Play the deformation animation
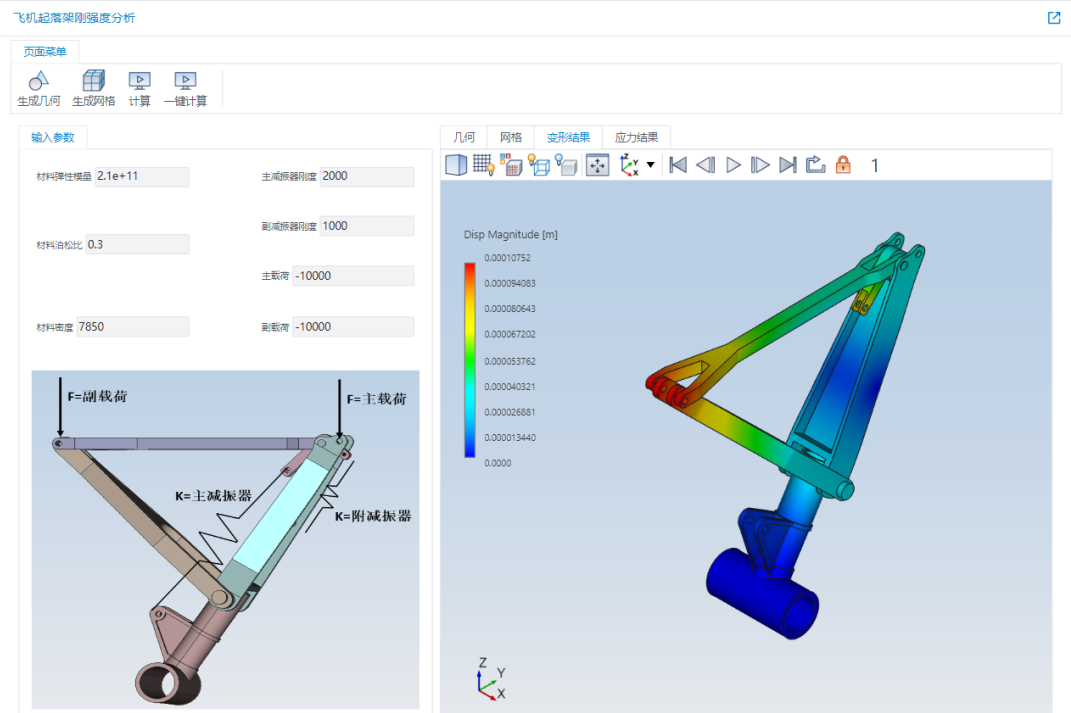Viewport: 1071px width, 713px height. click(x=733, y=165)
